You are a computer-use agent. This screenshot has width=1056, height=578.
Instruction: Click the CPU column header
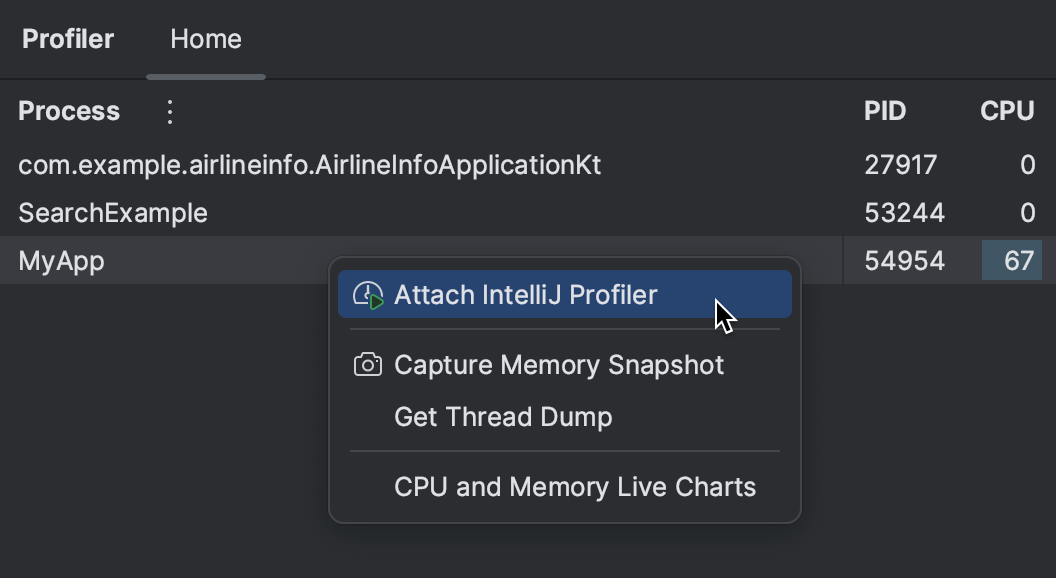coord(1009,111)
